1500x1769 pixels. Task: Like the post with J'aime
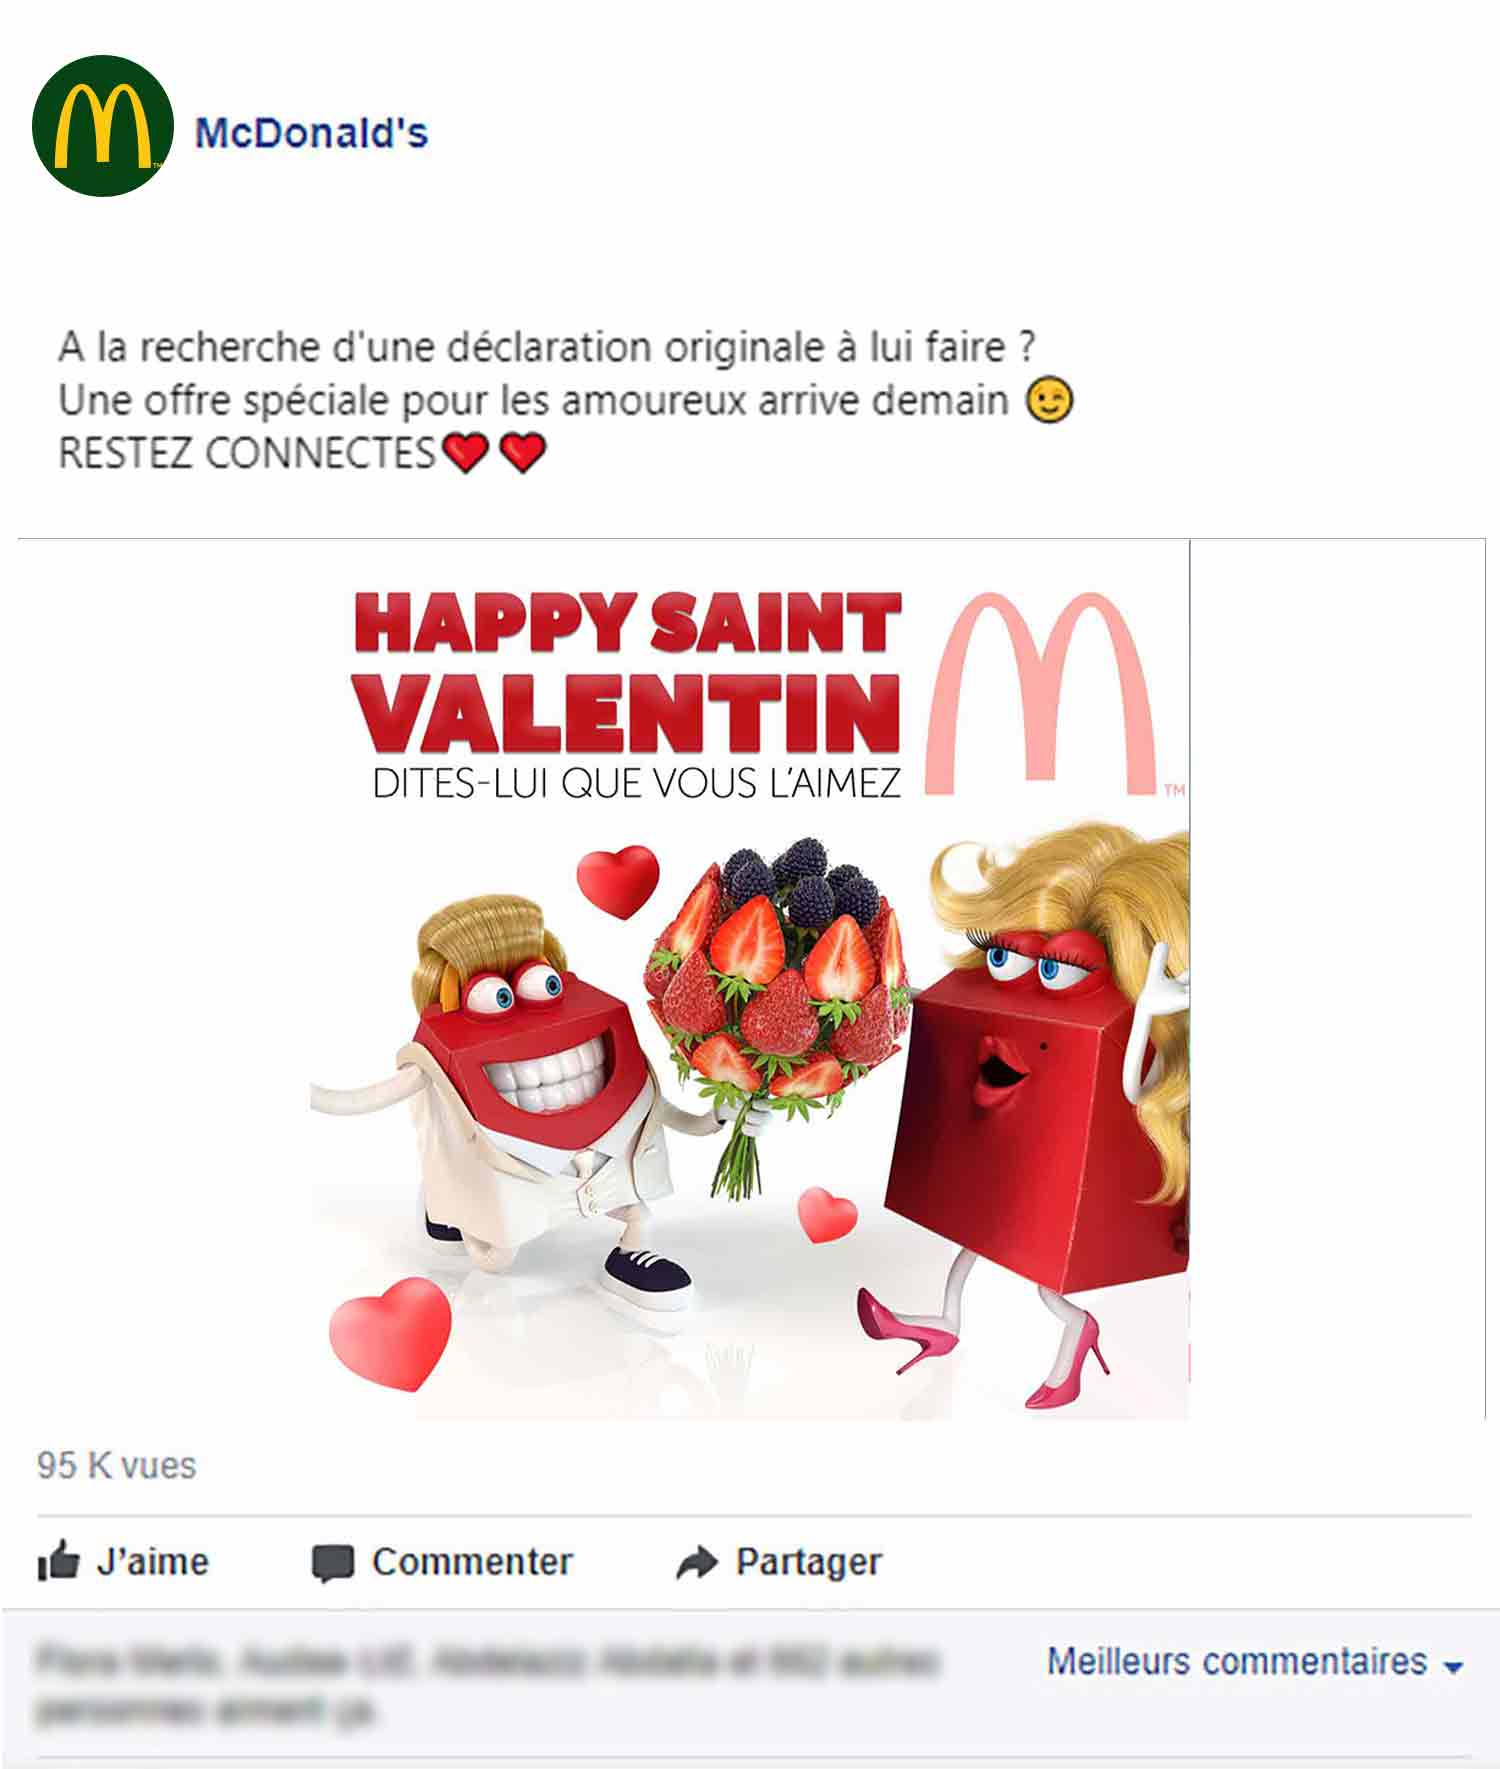(122, 1561)
